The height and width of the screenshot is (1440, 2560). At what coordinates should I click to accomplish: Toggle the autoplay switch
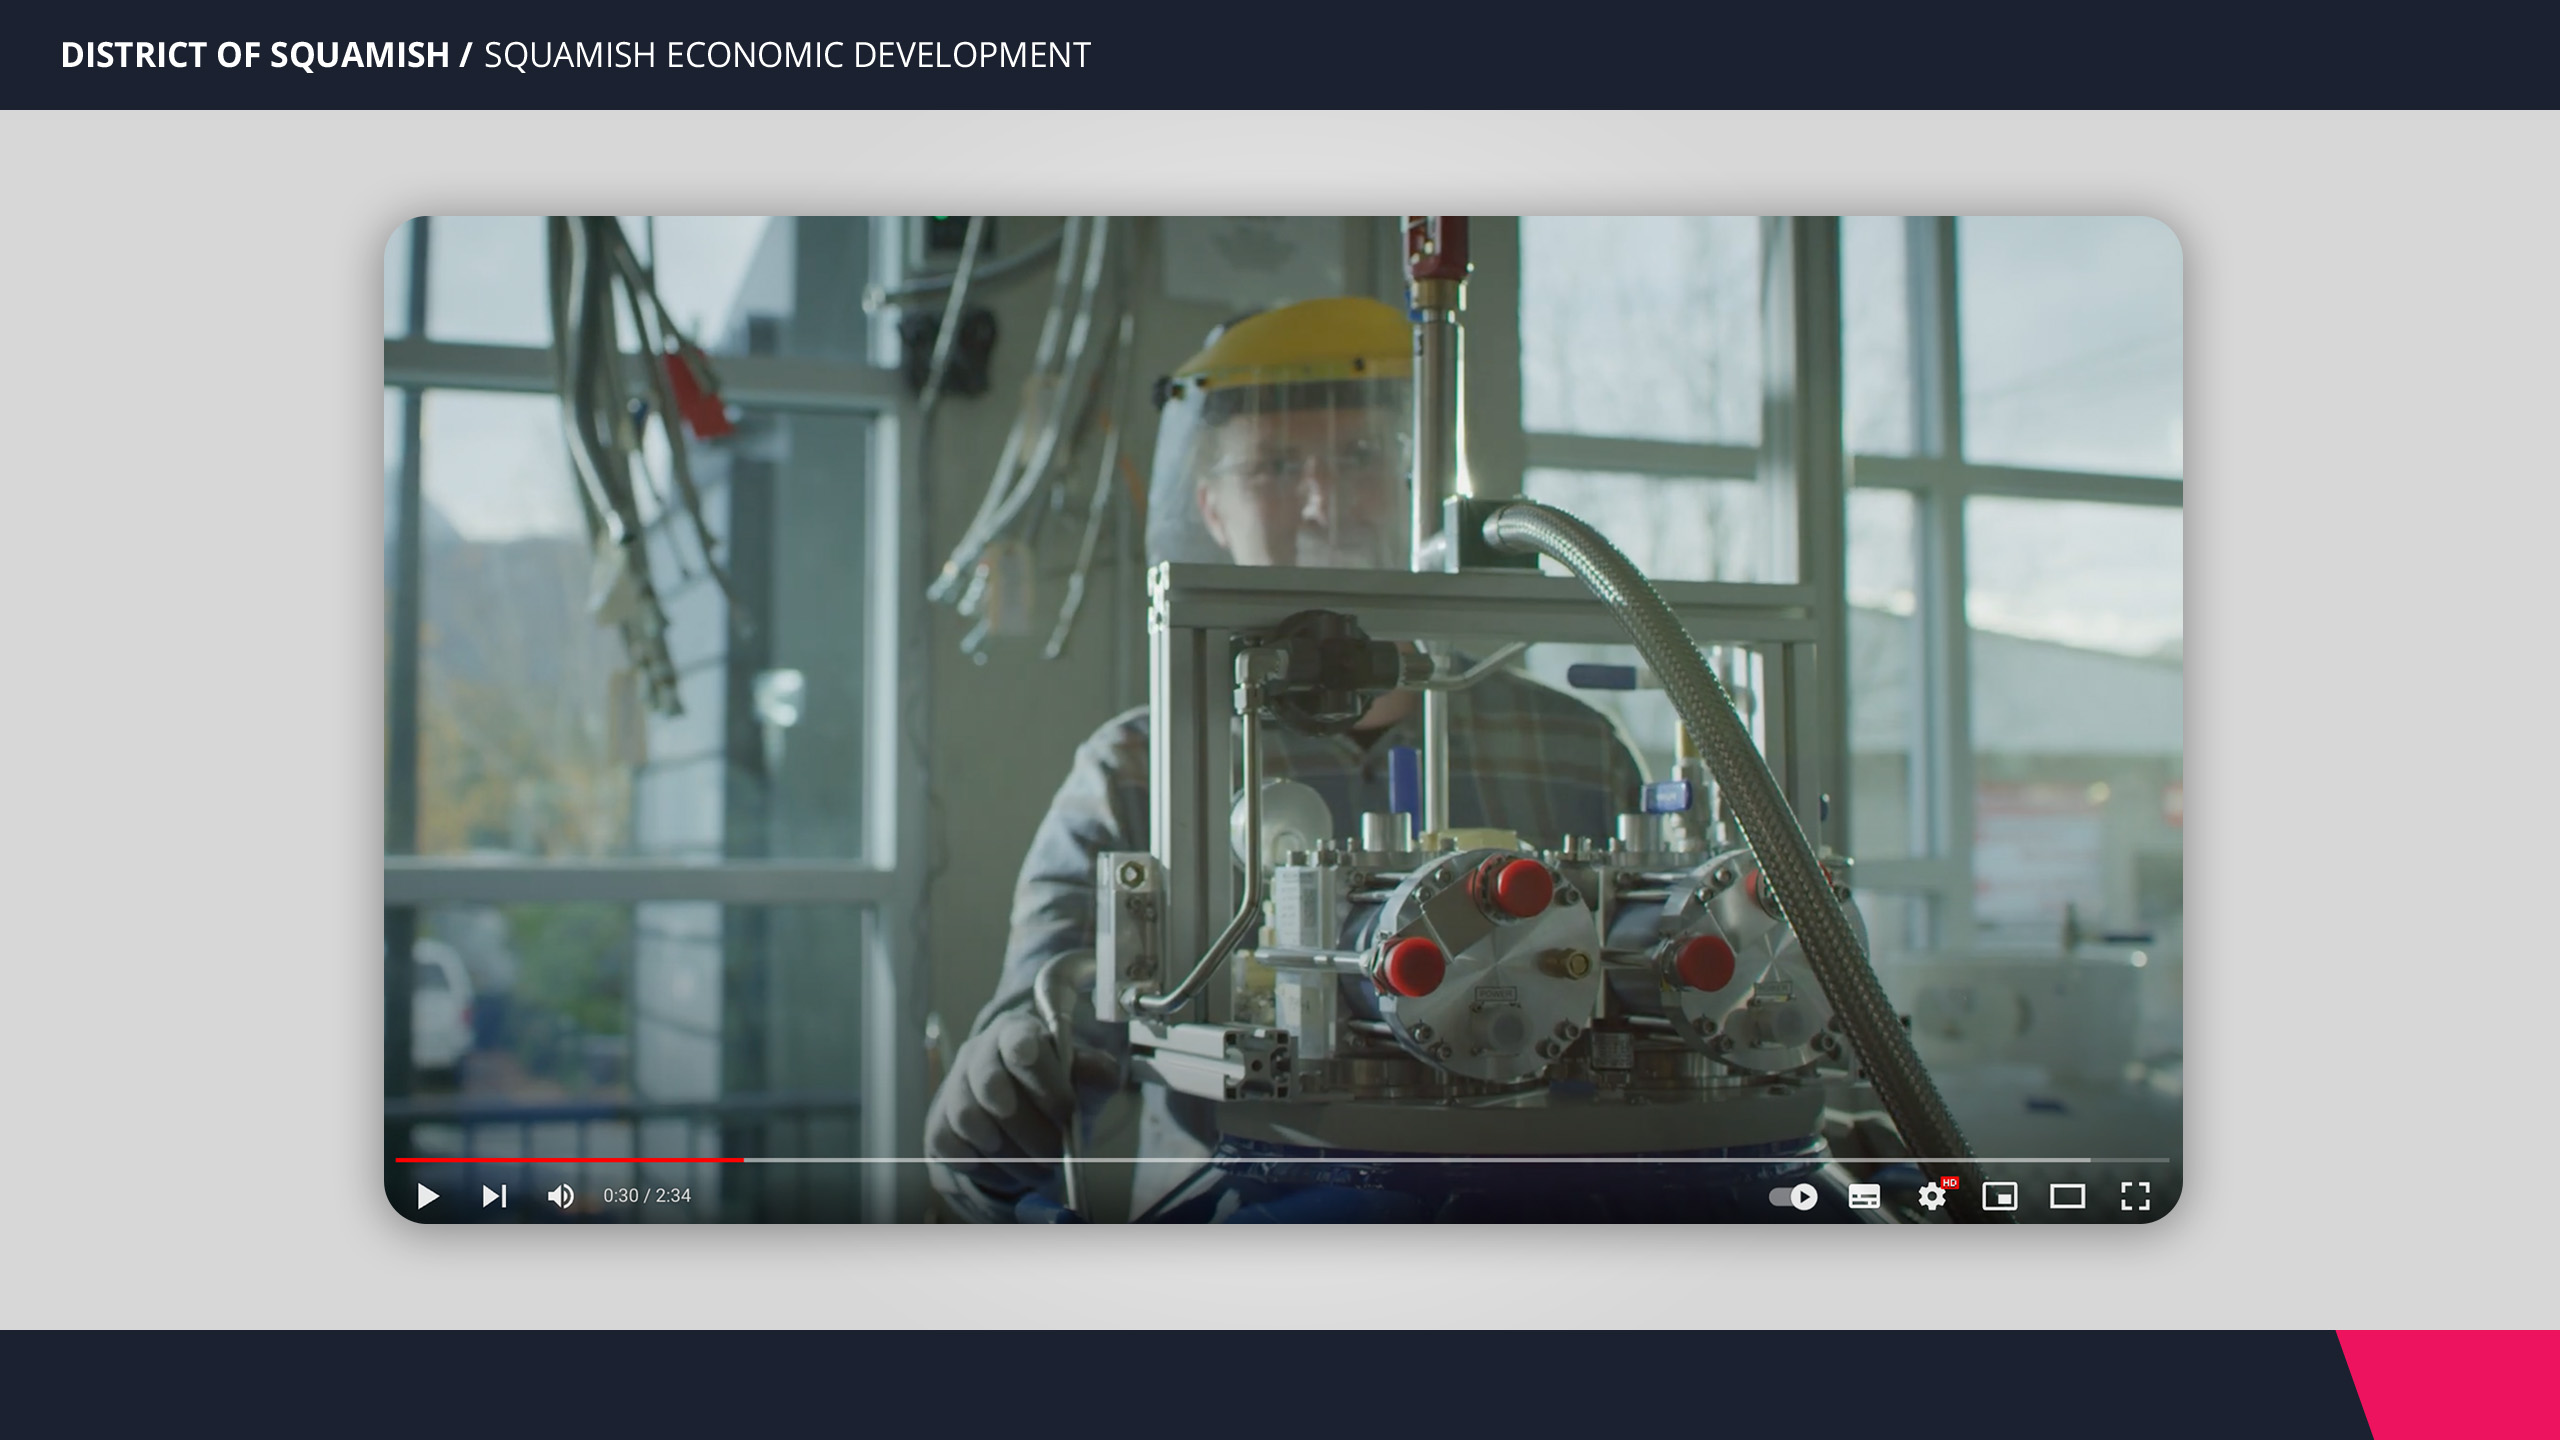[x=1793, y=1196]
